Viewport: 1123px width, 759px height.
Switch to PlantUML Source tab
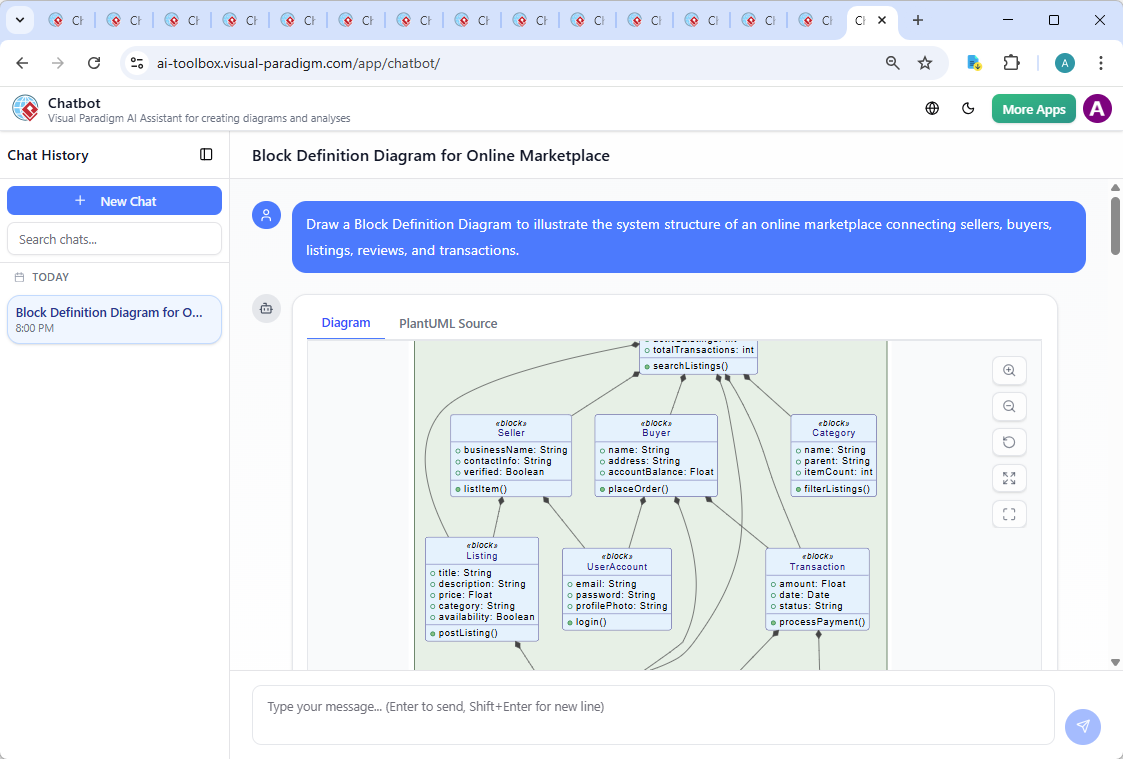[448, 323]
